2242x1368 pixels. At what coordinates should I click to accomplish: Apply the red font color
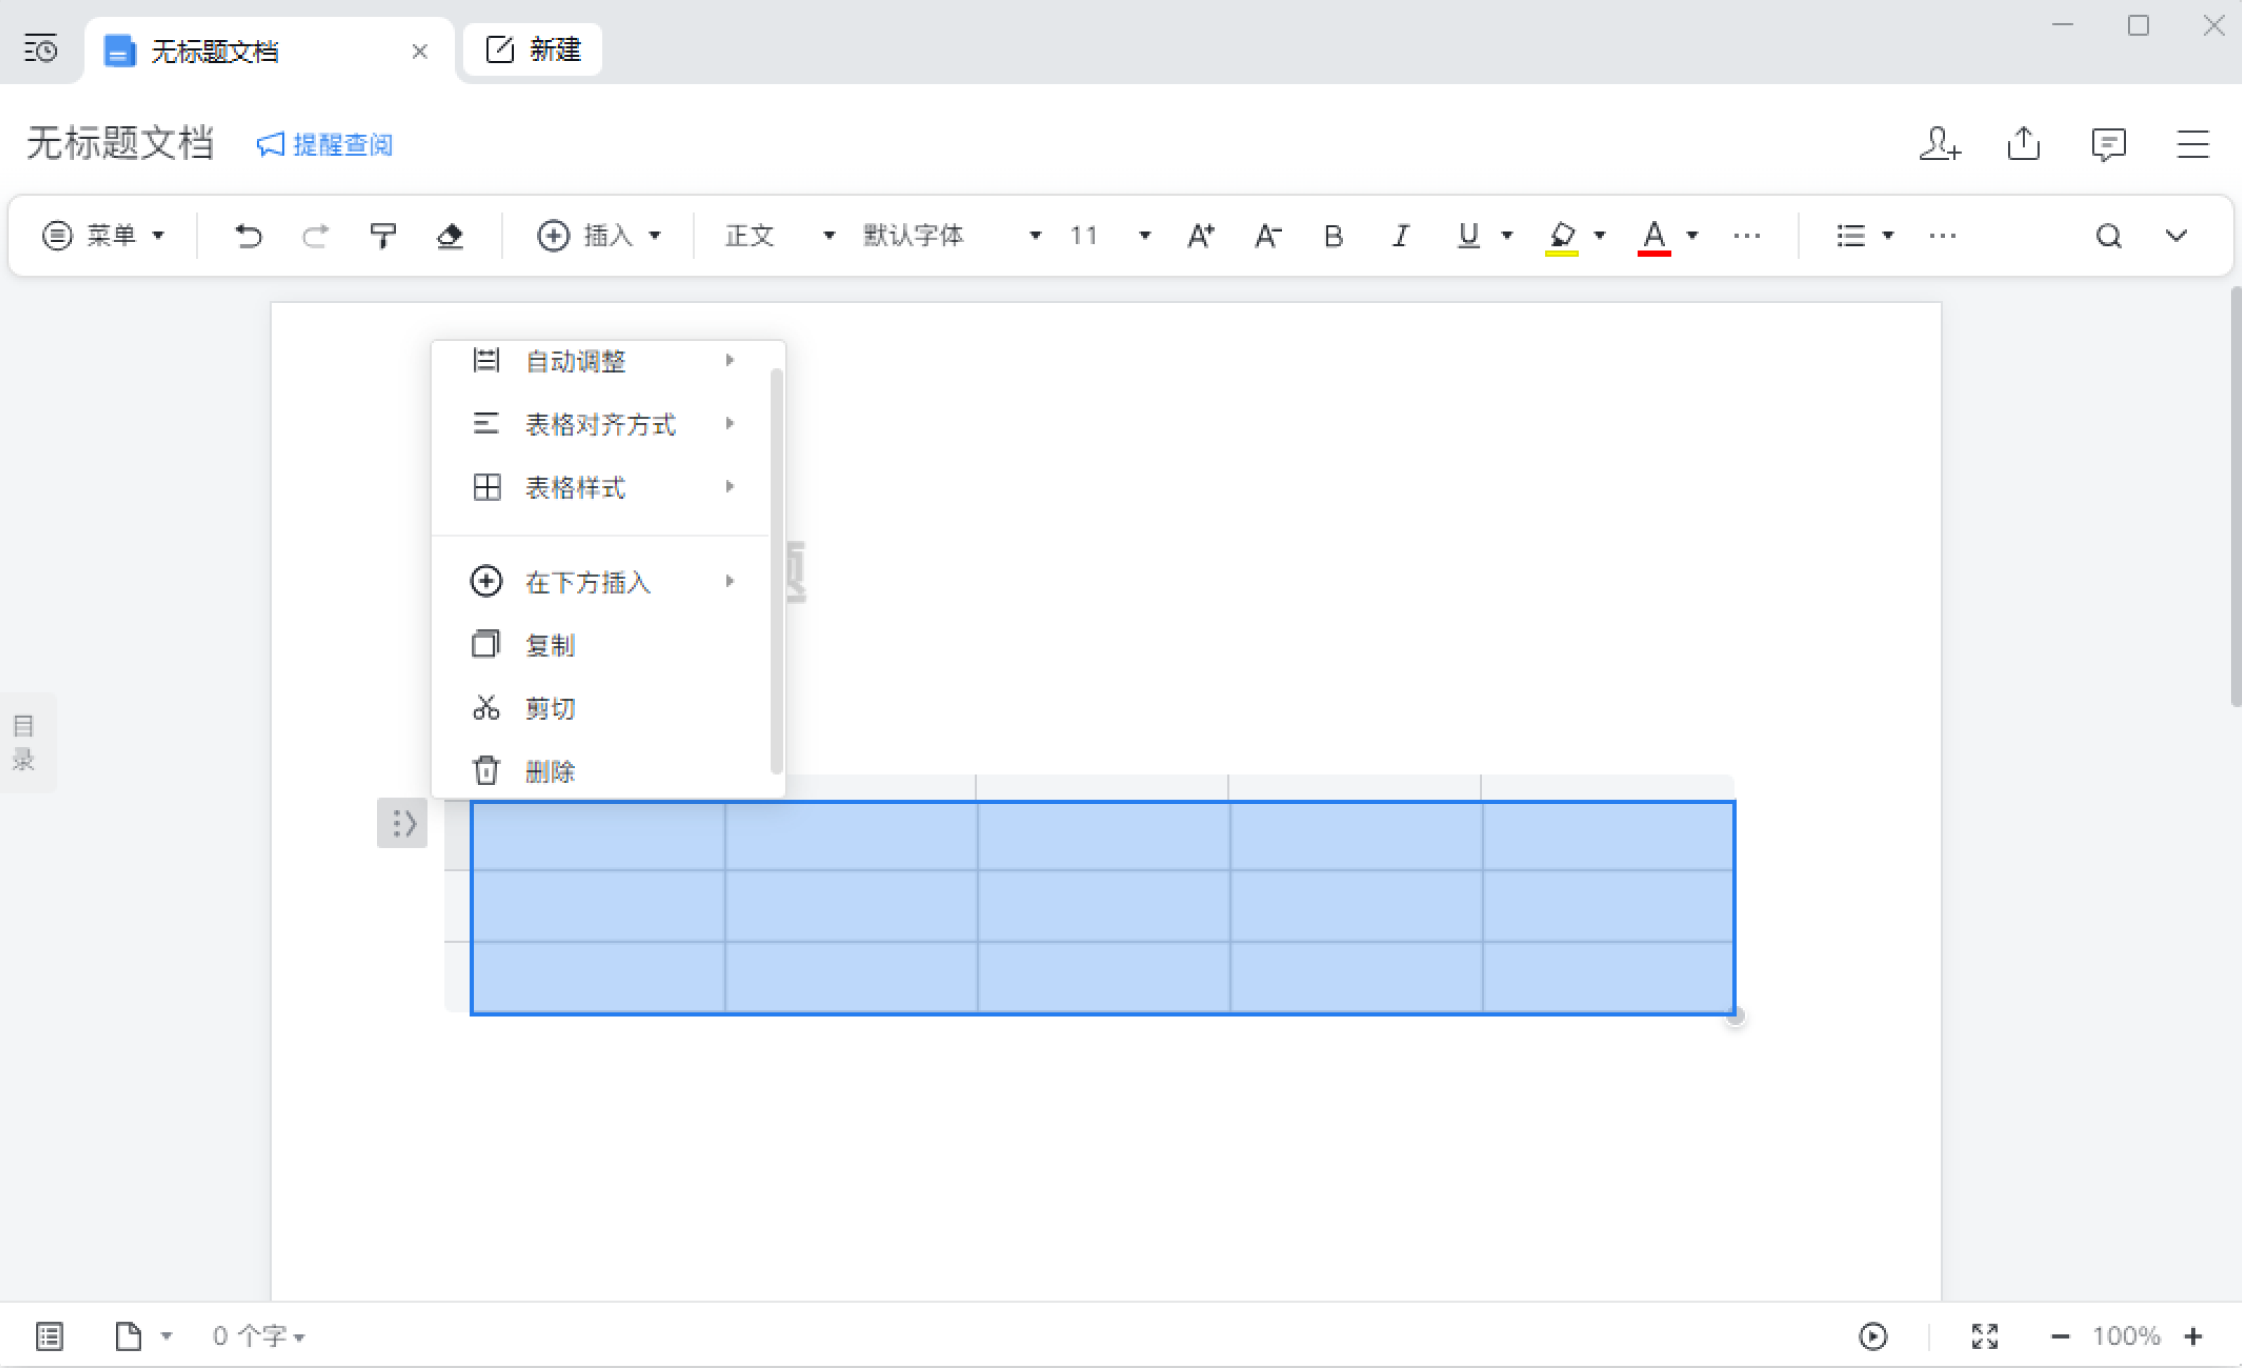pos(1654,237)
